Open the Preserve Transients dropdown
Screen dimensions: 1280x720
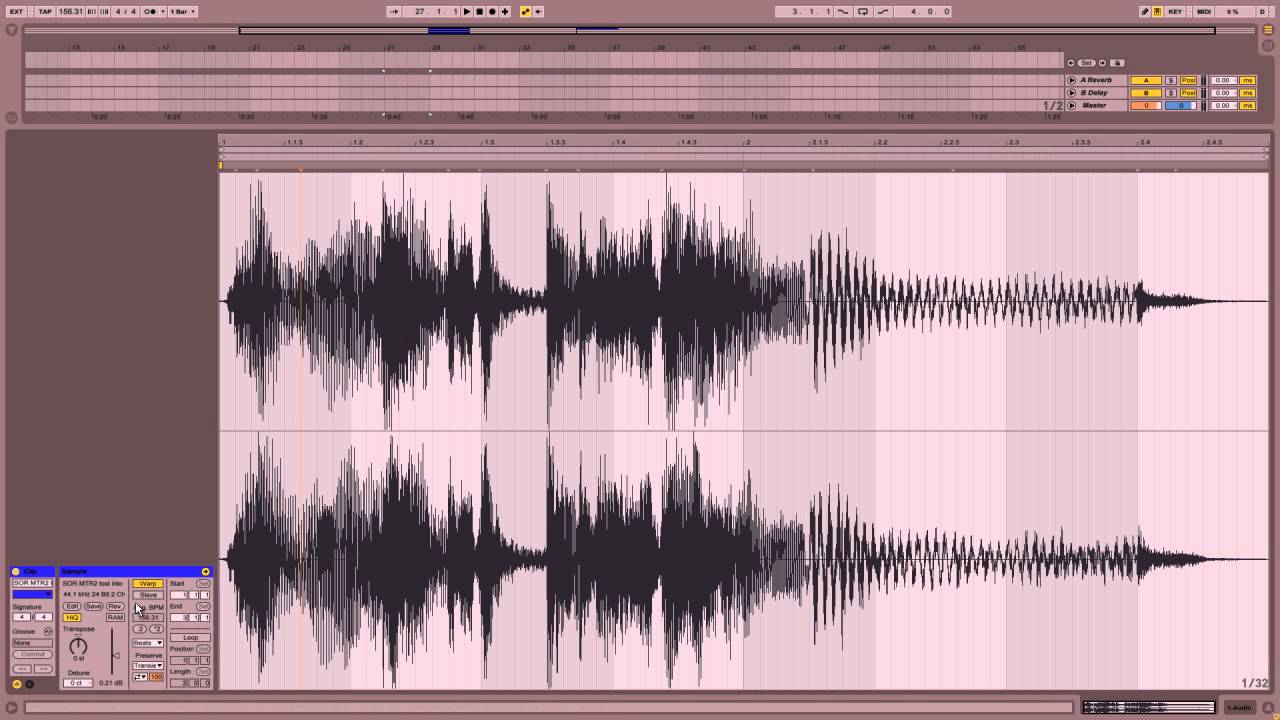pyautogui.click(x=148, y=666)
